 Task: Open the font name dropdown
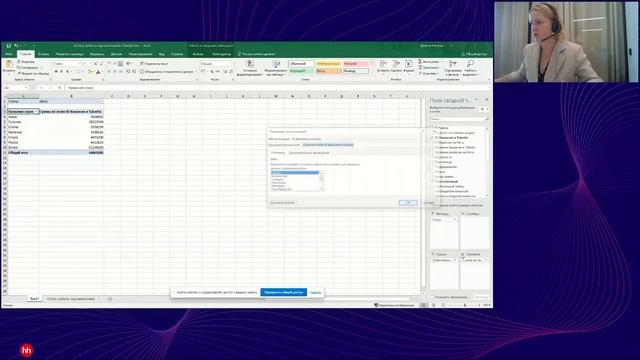pos(80,64)
